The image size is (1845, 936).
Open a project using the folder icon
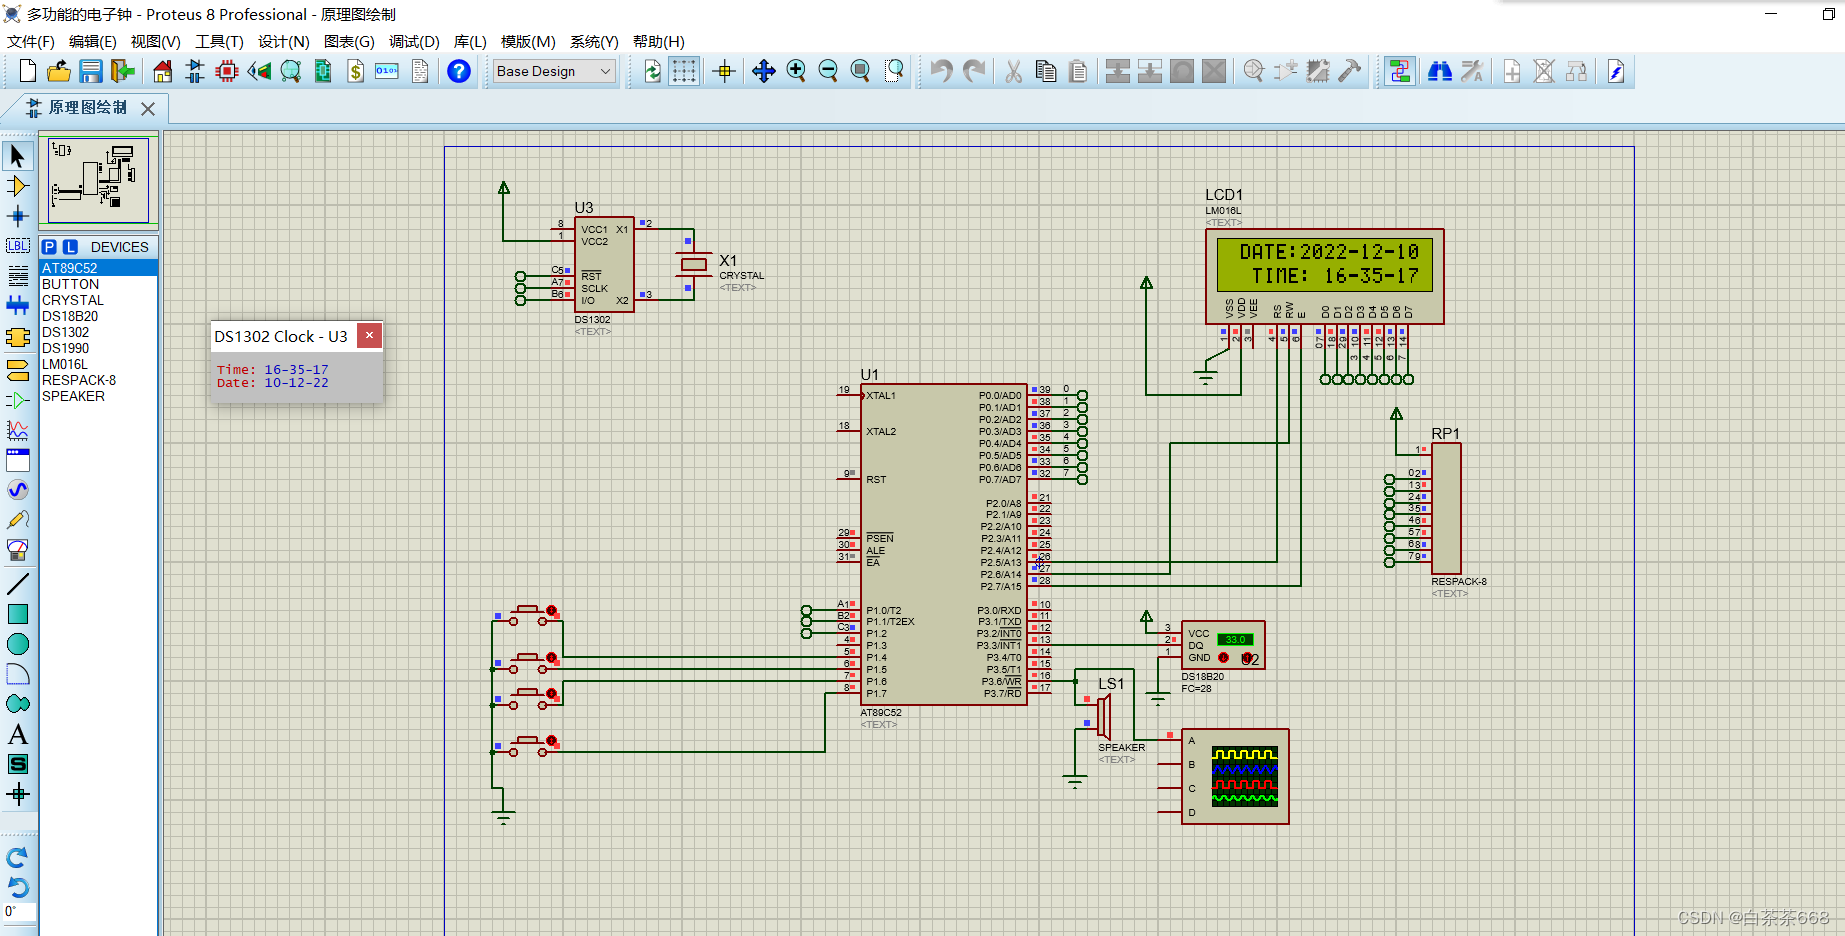(59, 71)
